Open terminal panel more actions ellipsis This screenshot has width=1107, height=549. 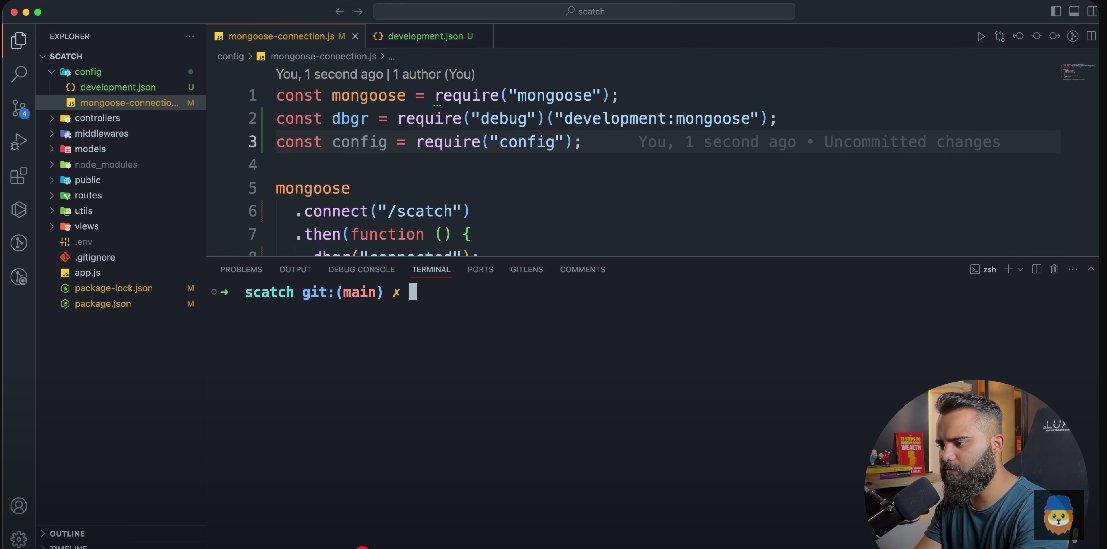coord(1073,269)
